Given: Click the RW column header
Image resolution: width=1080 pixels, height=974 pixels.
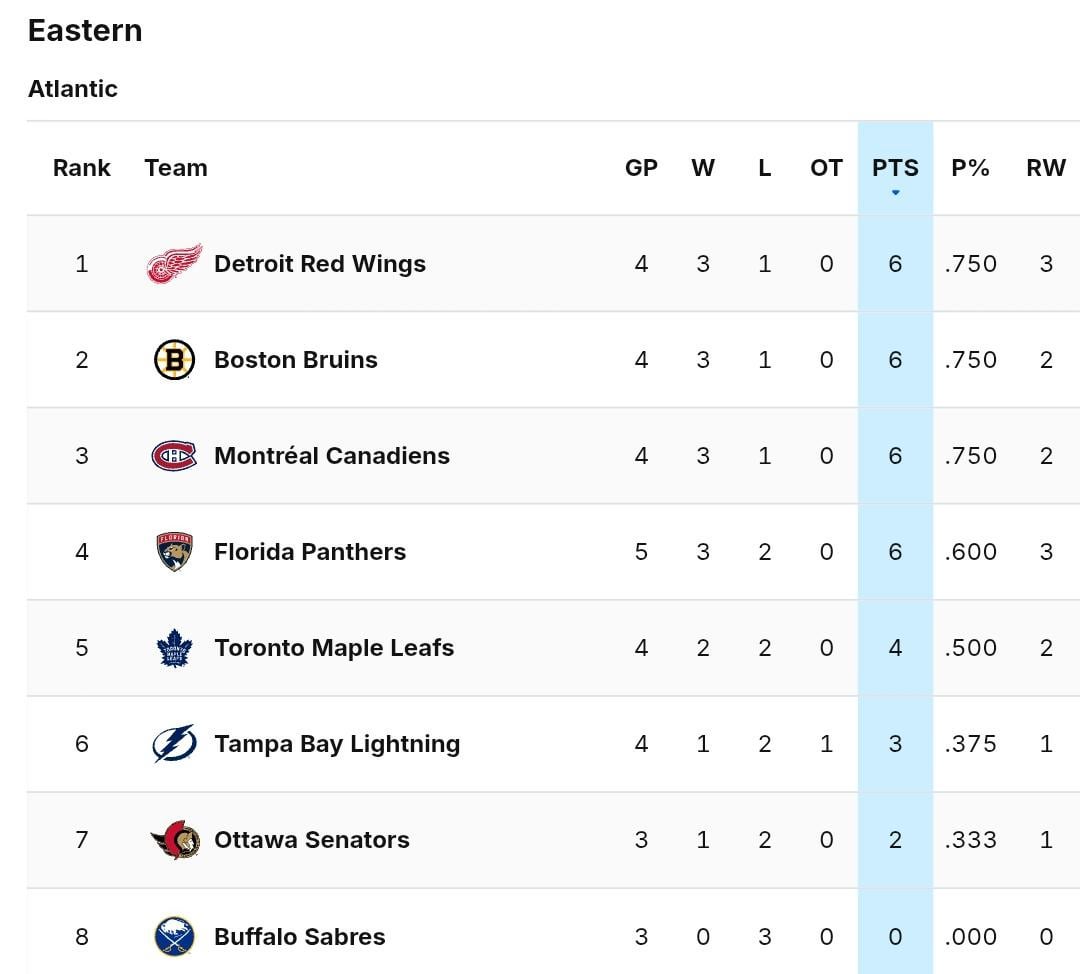Looking at the screenshot, I should point(1047,168).
